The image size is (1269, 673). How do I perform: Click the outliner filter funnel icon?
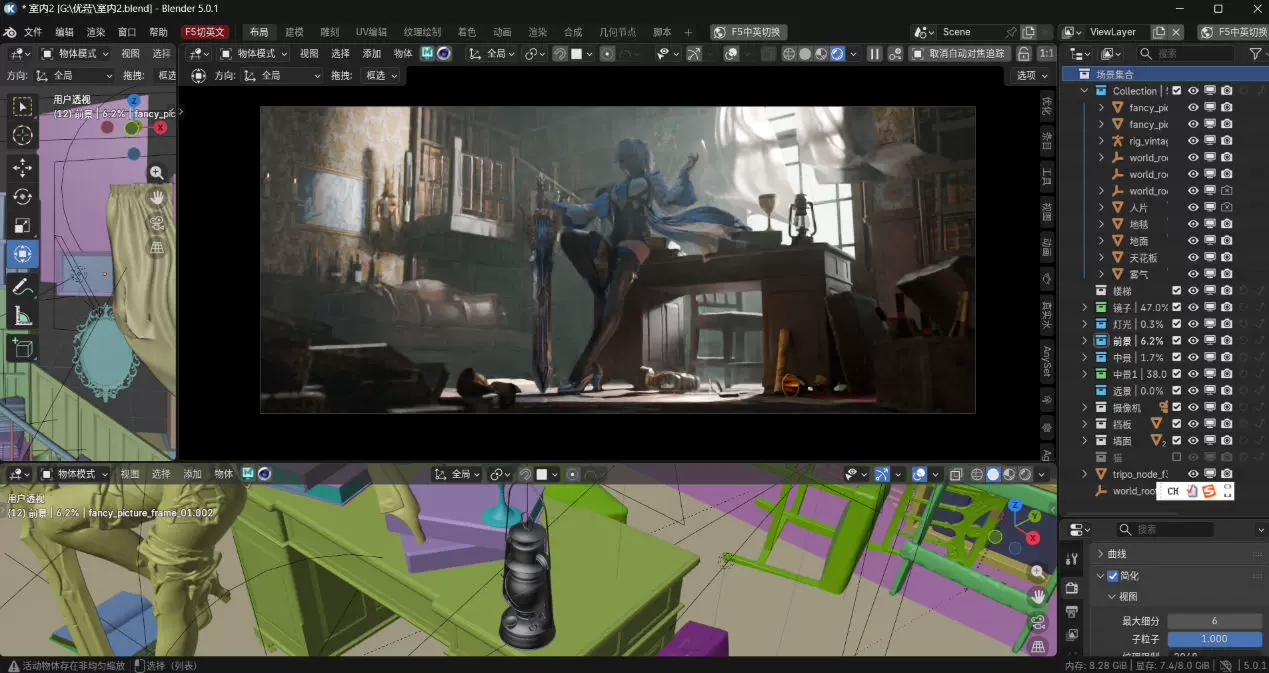coord(1255,53)
